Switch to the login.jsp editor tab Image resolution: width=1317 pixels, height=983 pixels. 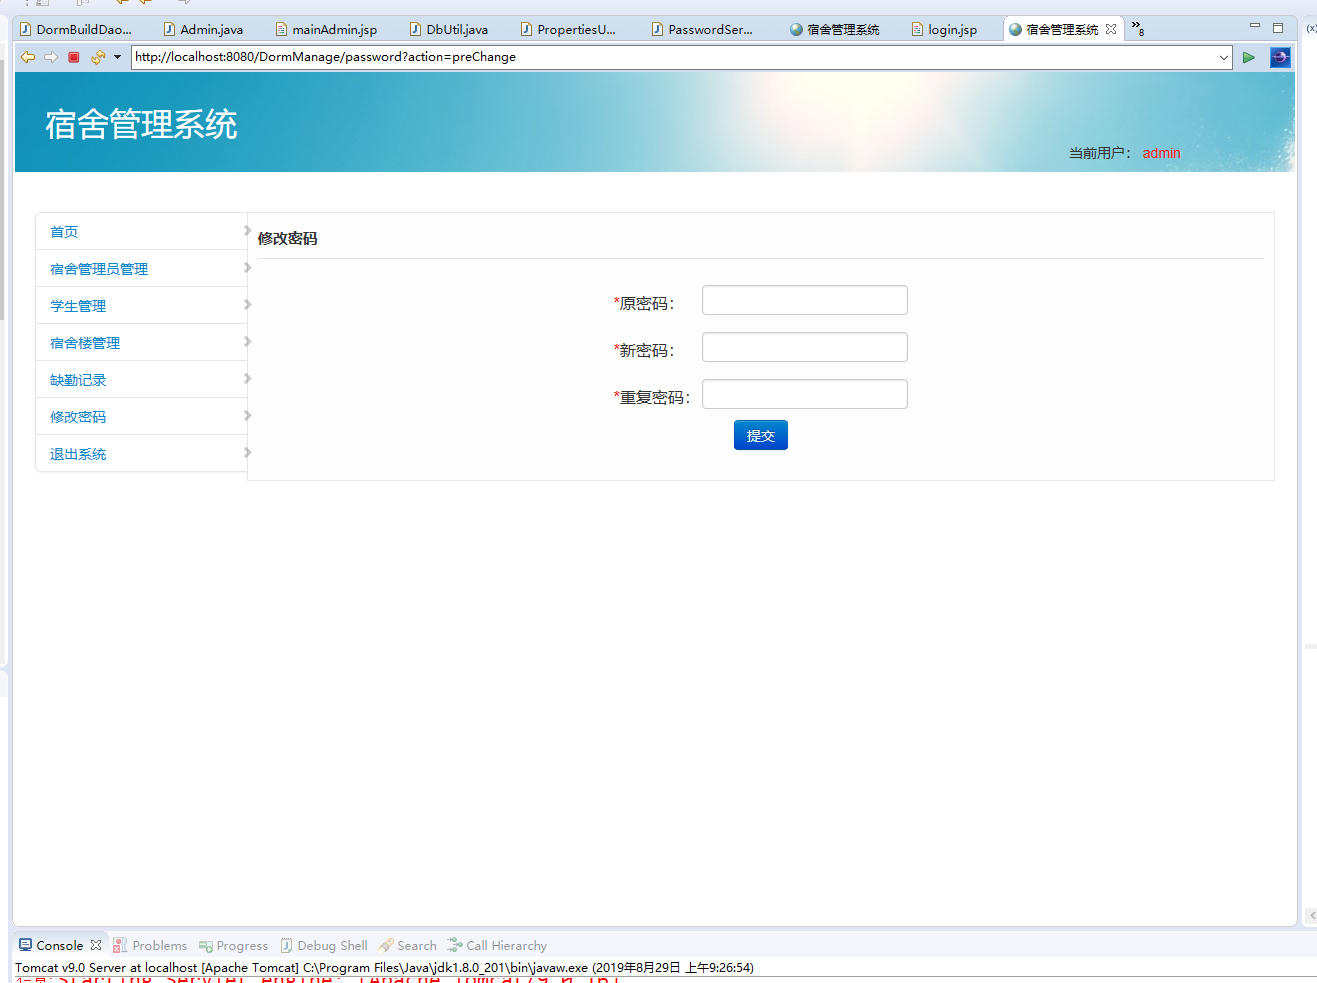(950, 29)
